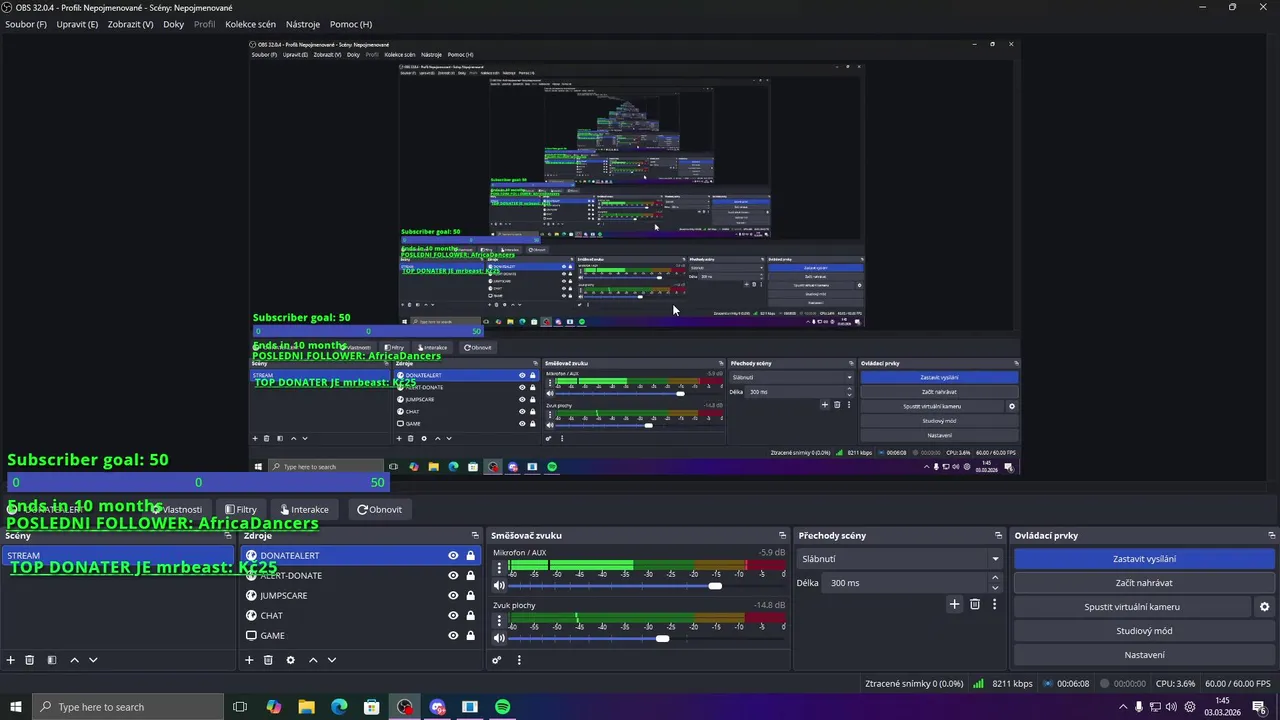The image size is (1280, 720).
Task: Click the Type here to search box
Action: [x=126, y=707]
